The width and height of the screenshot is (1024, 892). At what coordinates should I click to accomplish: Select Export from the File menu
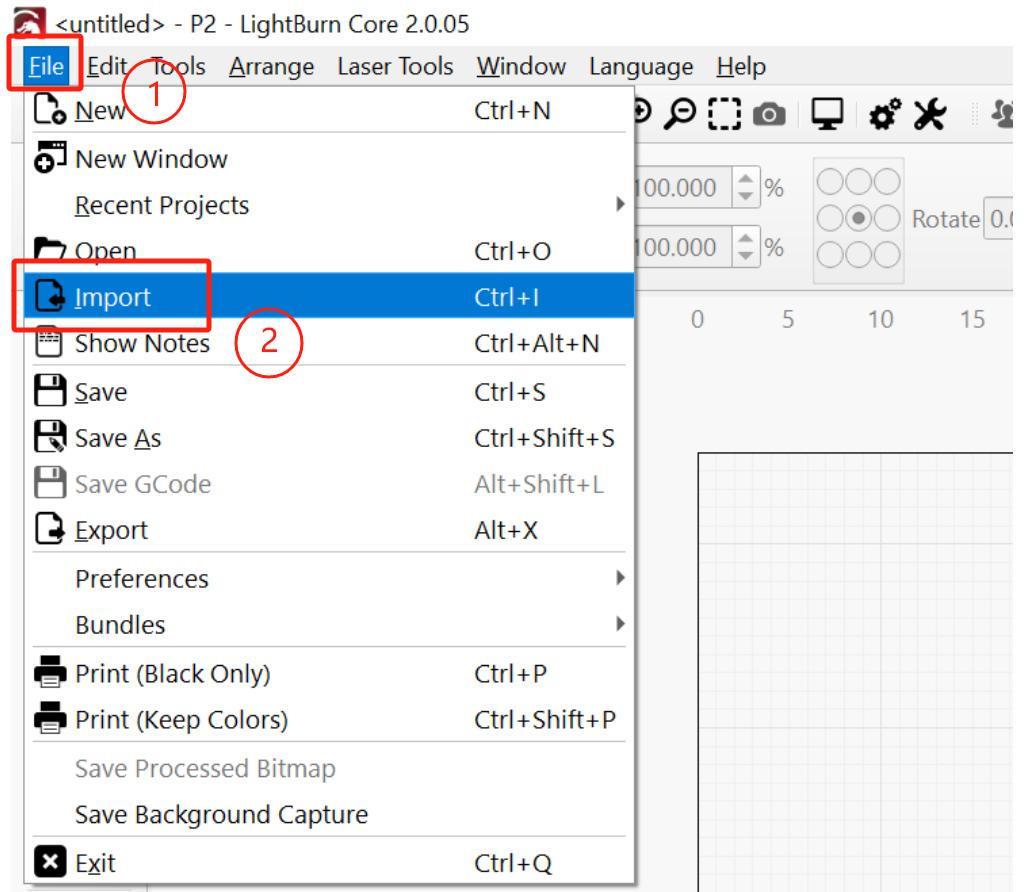(x=329, y=530)
